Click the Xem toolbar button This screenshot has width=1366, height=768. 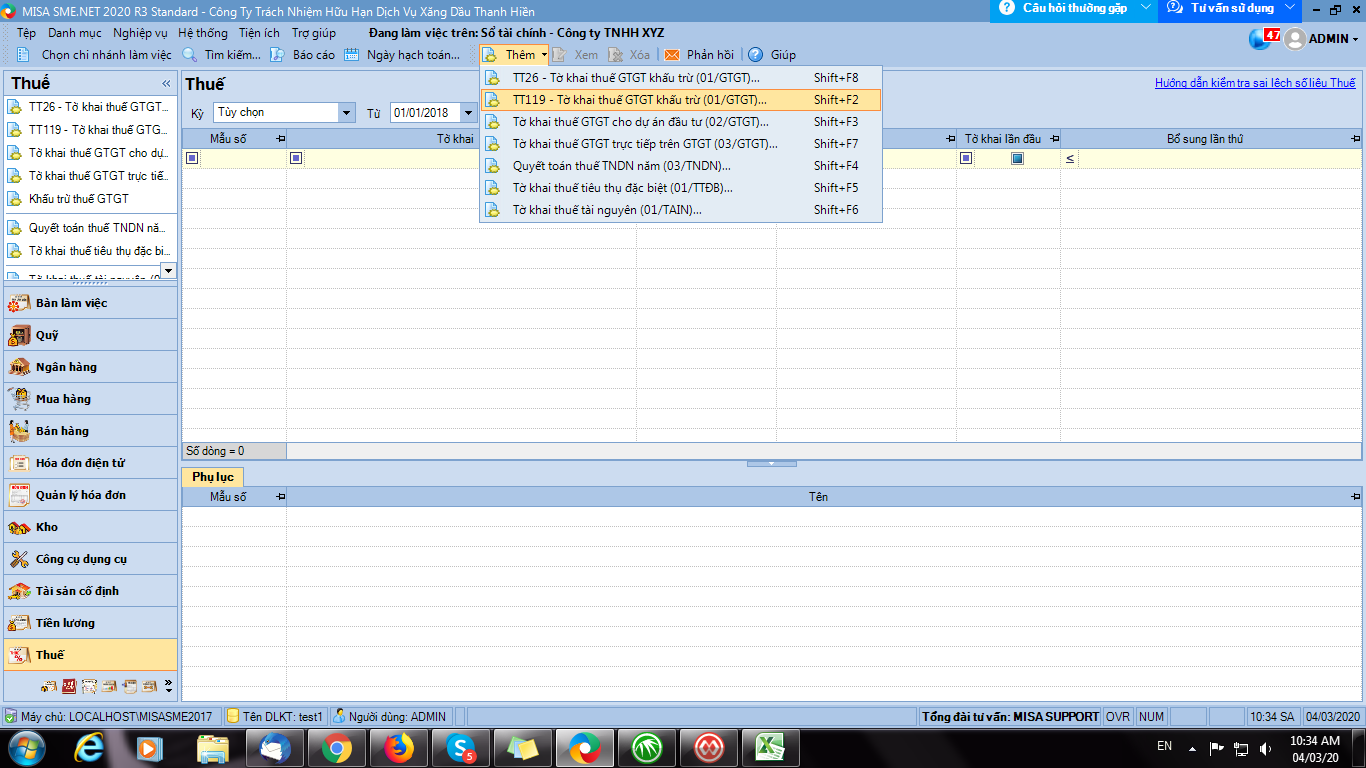click(x=576, y=55)
